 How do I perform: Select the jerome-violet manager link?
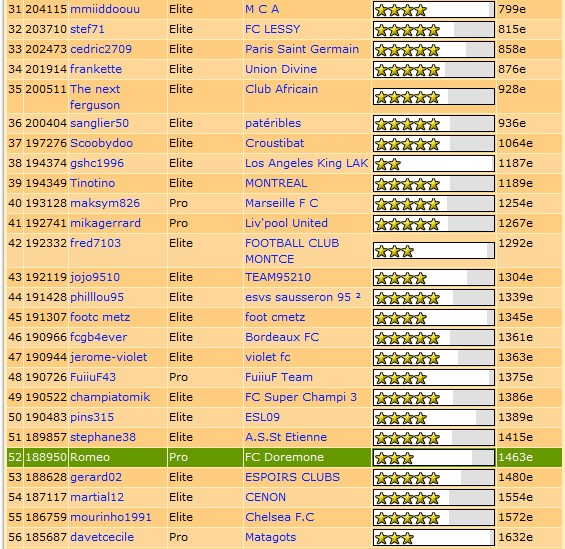coord(108,357)
